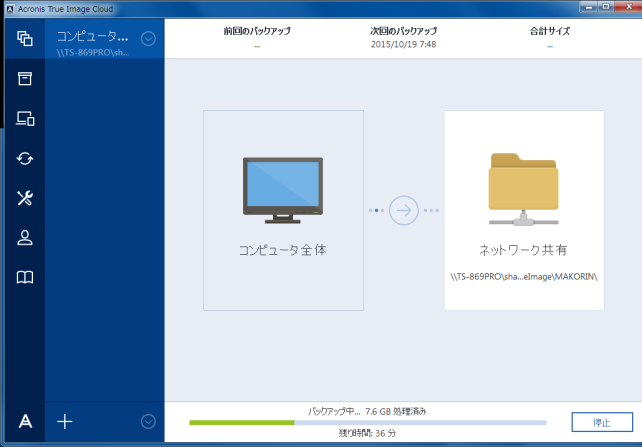The image size is (642, 447).
Task: Open the Tools wrench icon
Action: pos(25,198)
